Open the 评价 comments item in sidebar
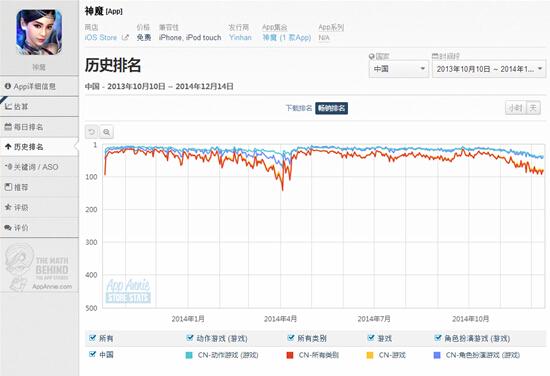550x376 pixels. pos(39,228)
